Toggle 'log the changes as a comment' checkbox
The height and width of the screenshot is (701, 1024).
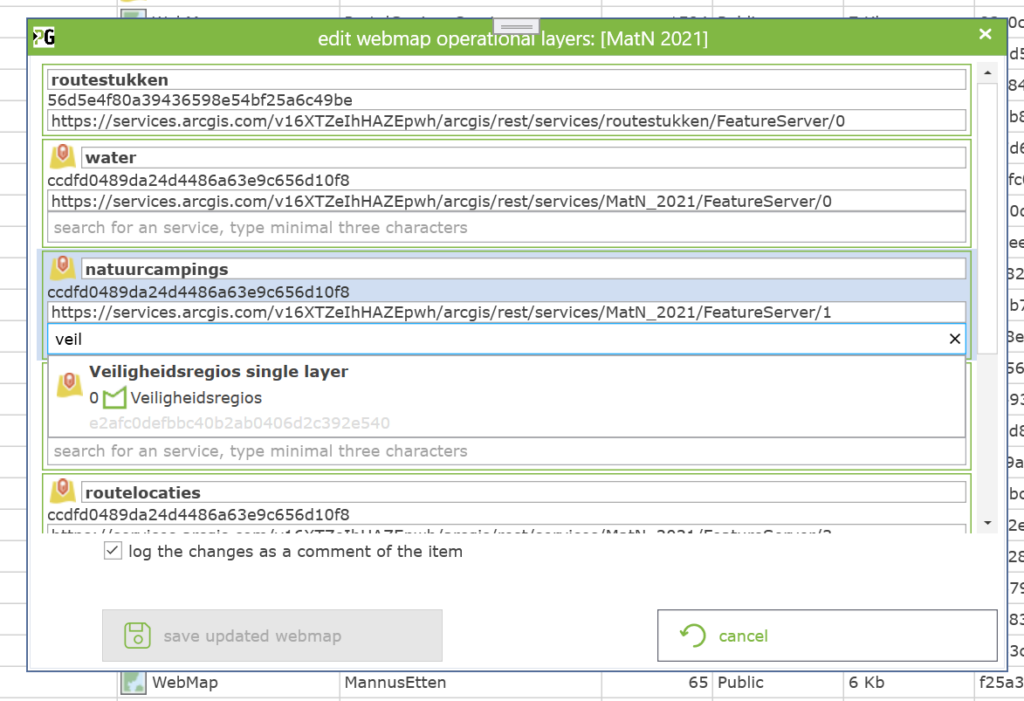click(x=112, y=551)
